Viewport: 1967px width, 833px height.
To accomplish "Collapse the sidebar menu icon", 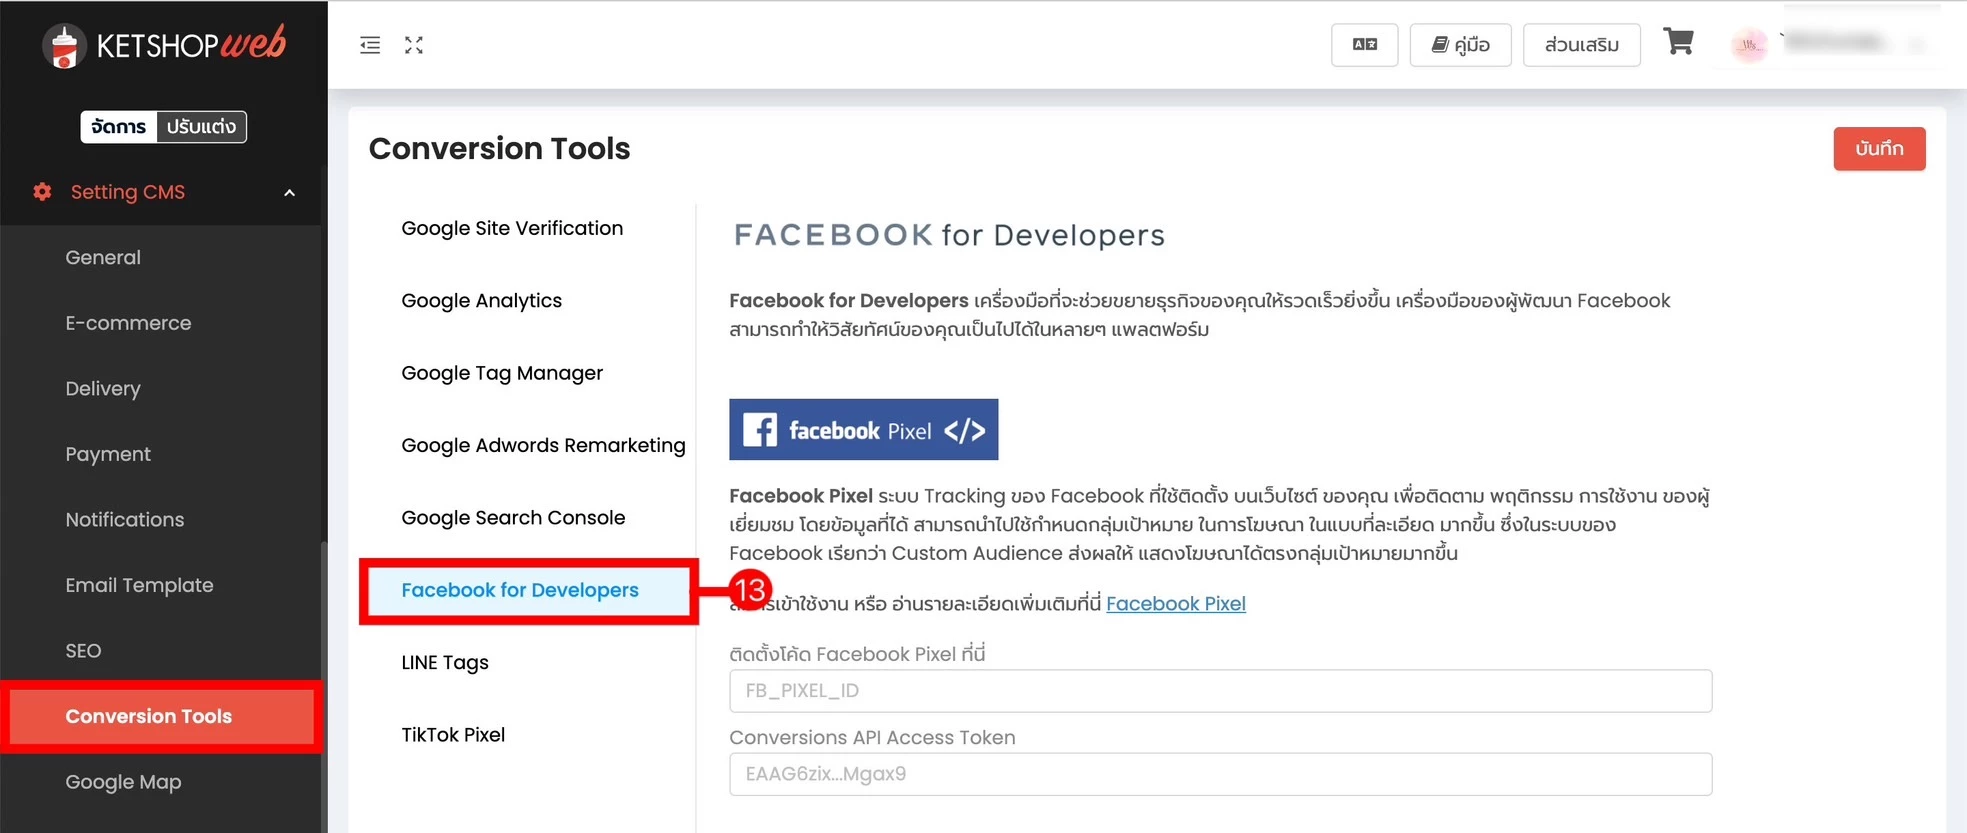I will tap(370, 45).
